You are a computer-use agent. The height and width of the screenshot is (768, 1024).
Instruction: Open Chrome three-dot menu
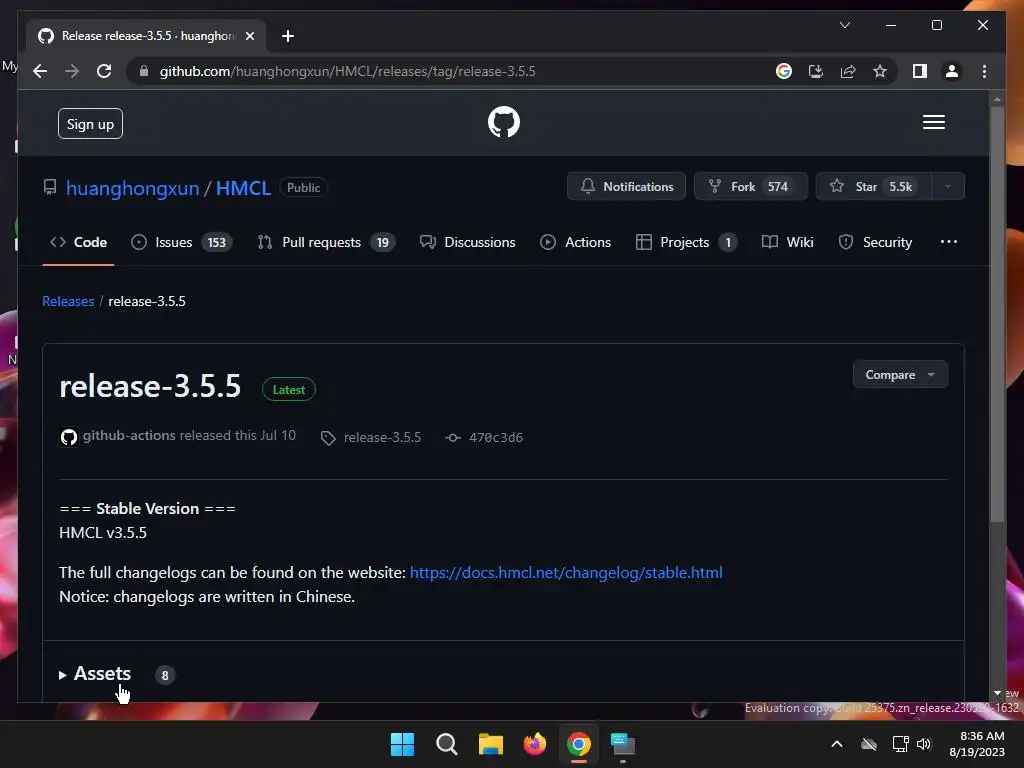coord(984,71)
